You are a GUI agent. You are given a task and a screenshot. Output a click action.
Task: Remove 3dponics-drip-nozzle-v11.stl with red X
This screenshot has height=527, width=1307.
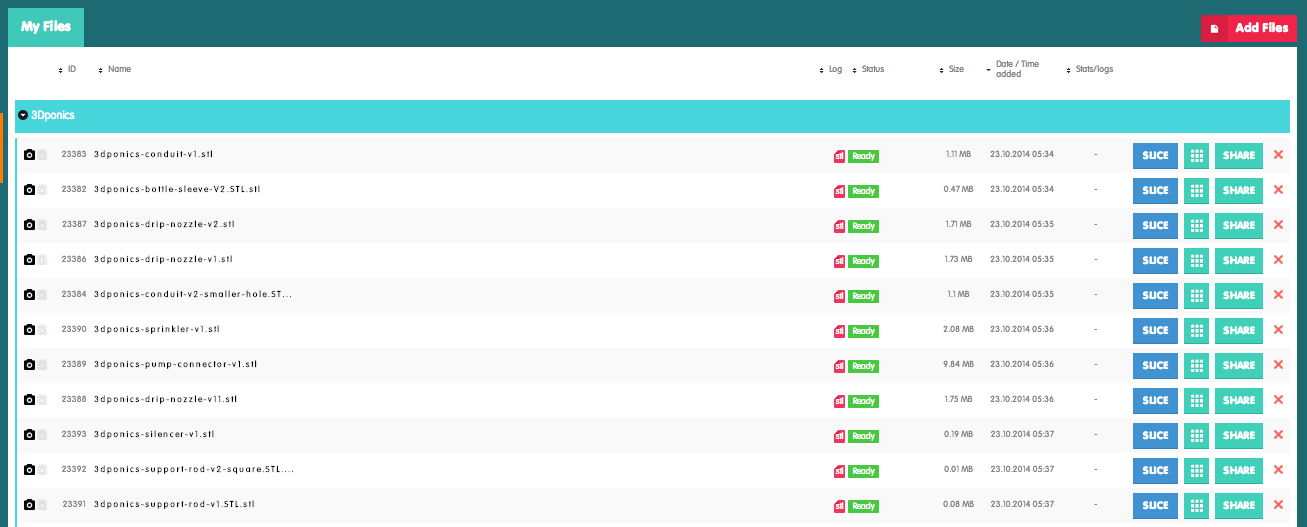point(1278,400)
